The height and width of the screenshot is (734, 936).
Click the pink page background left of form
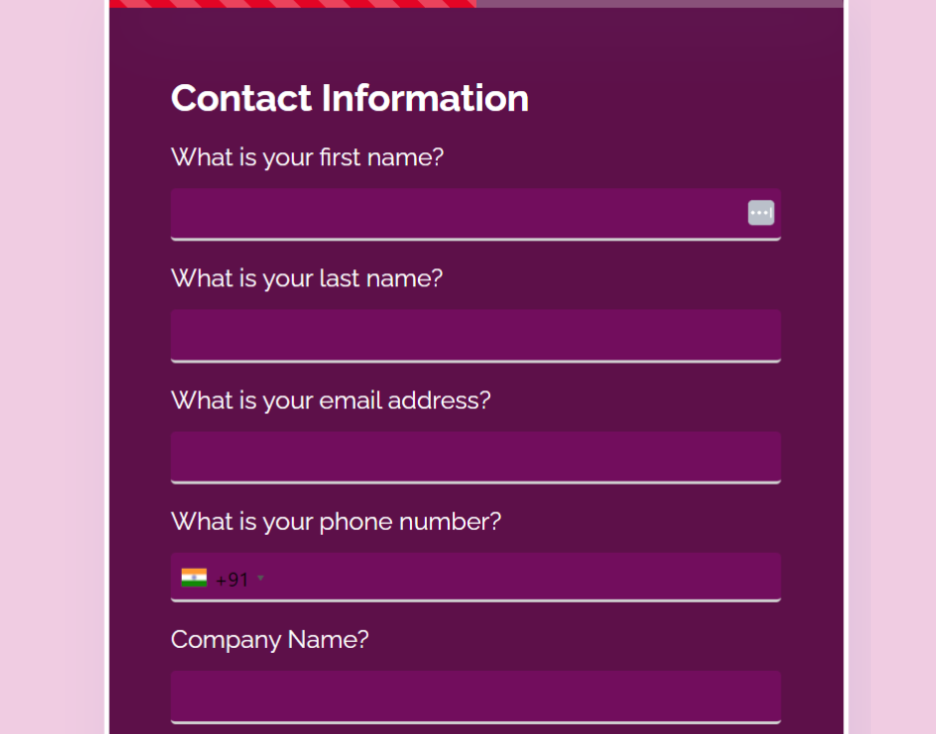tap(53, 367)
